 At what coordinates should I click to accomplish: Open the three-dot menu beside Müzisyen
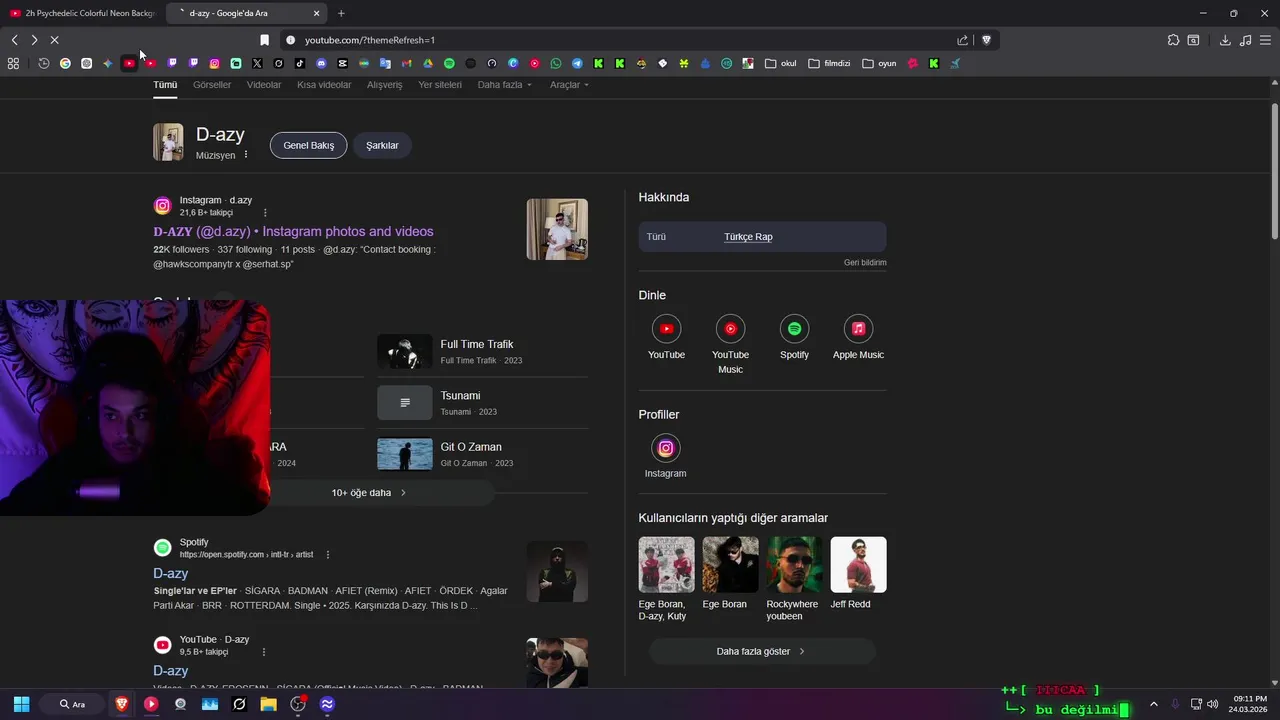246,155
